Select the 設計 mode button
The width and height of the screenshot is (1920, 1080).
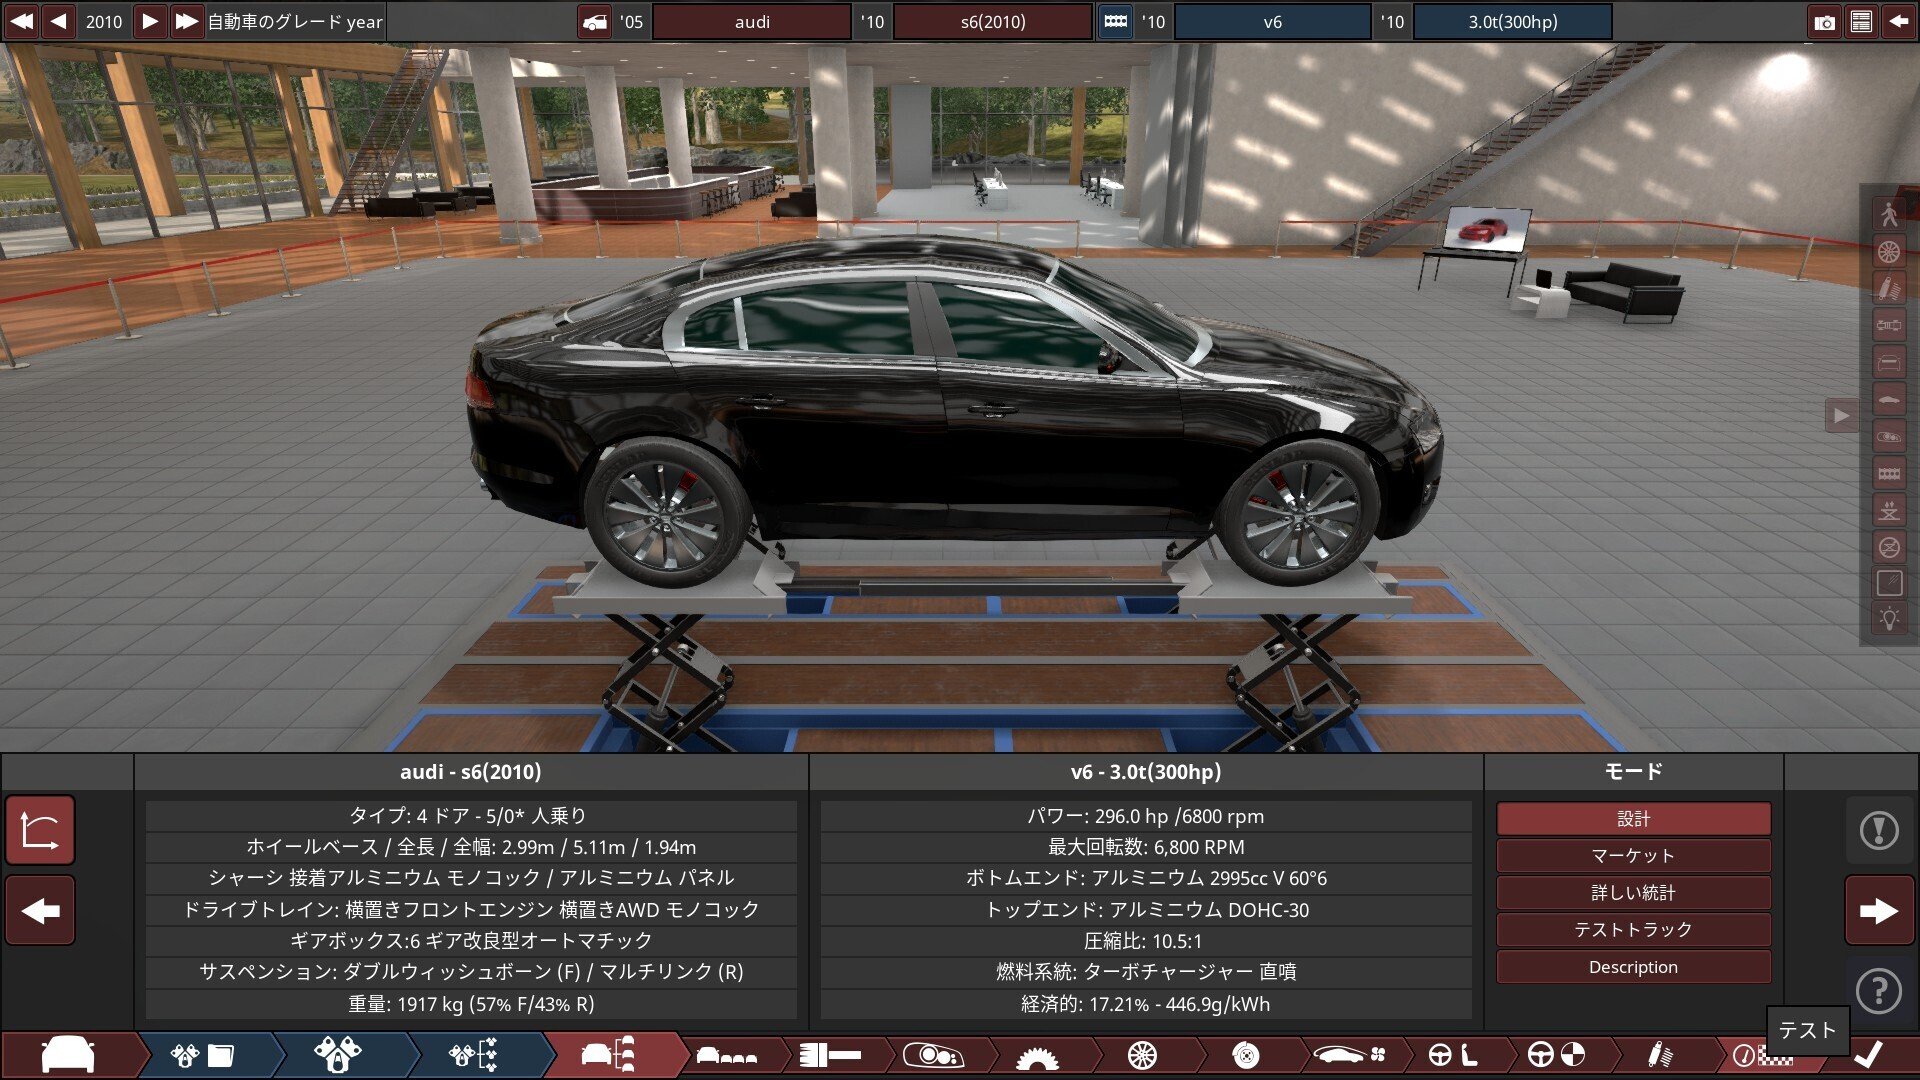1633,818
